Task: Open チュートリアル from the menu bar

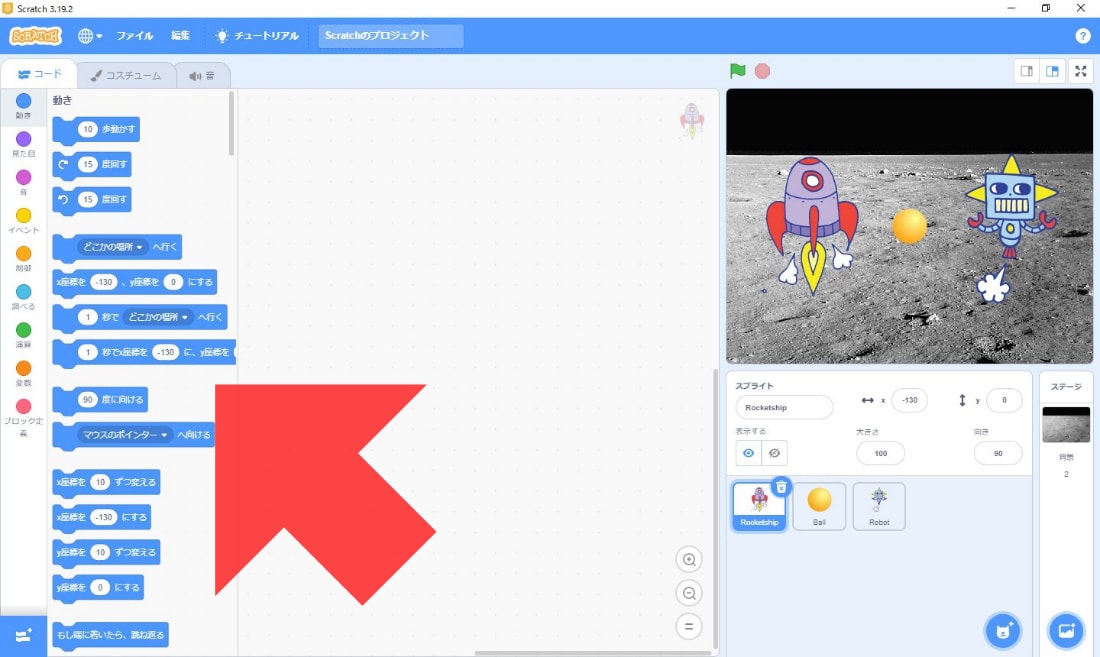Action: tap(257, 36)
